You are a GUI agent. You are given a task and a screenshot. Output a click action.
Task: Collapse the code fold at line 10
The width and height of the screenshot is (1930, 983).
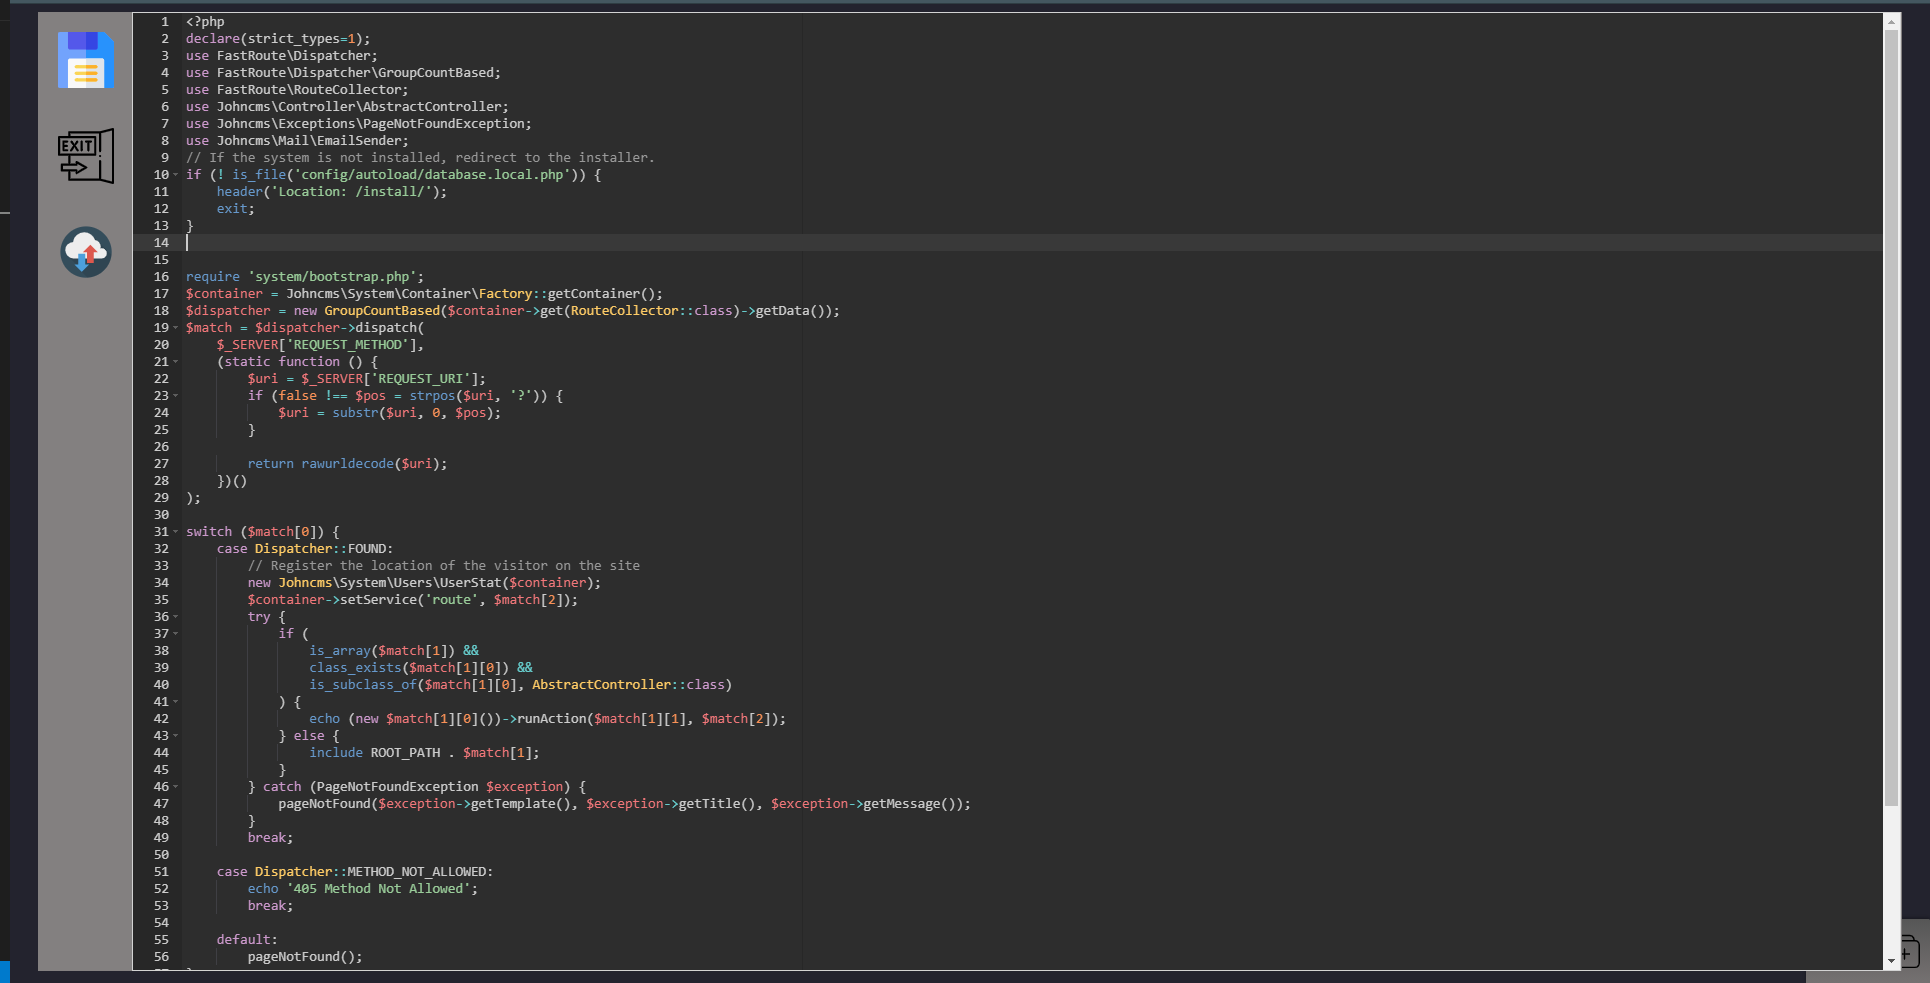pyautogui.click(x=176, y=175)
